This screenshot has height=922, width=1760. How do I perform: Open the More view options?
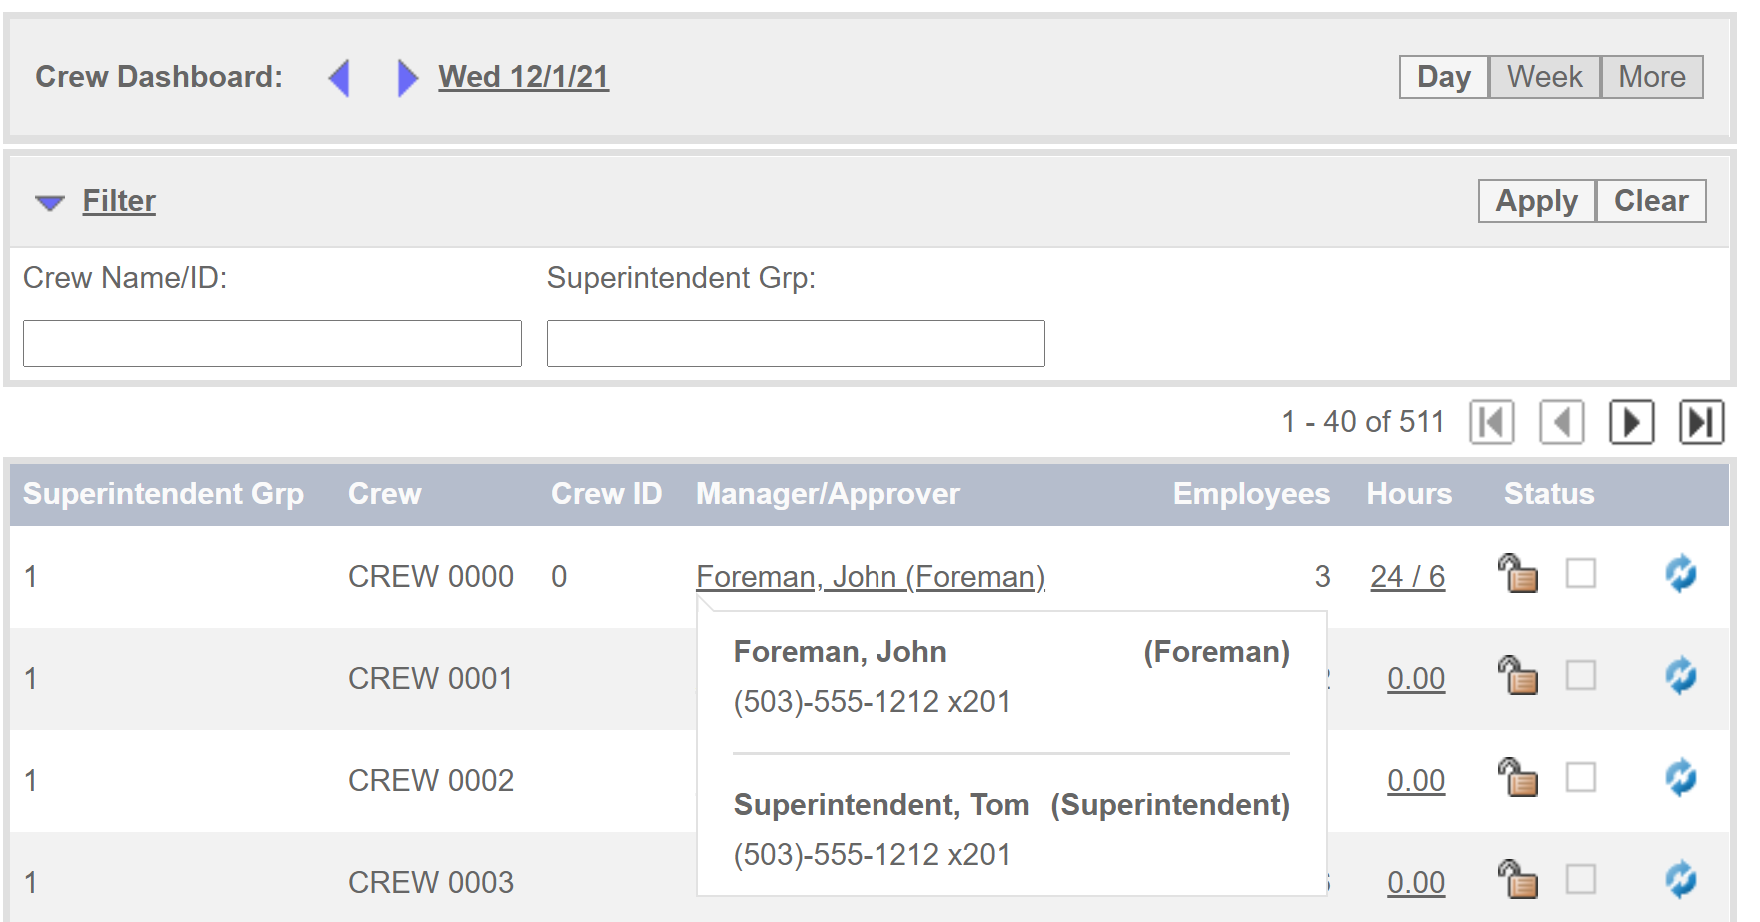[1651, 77]
